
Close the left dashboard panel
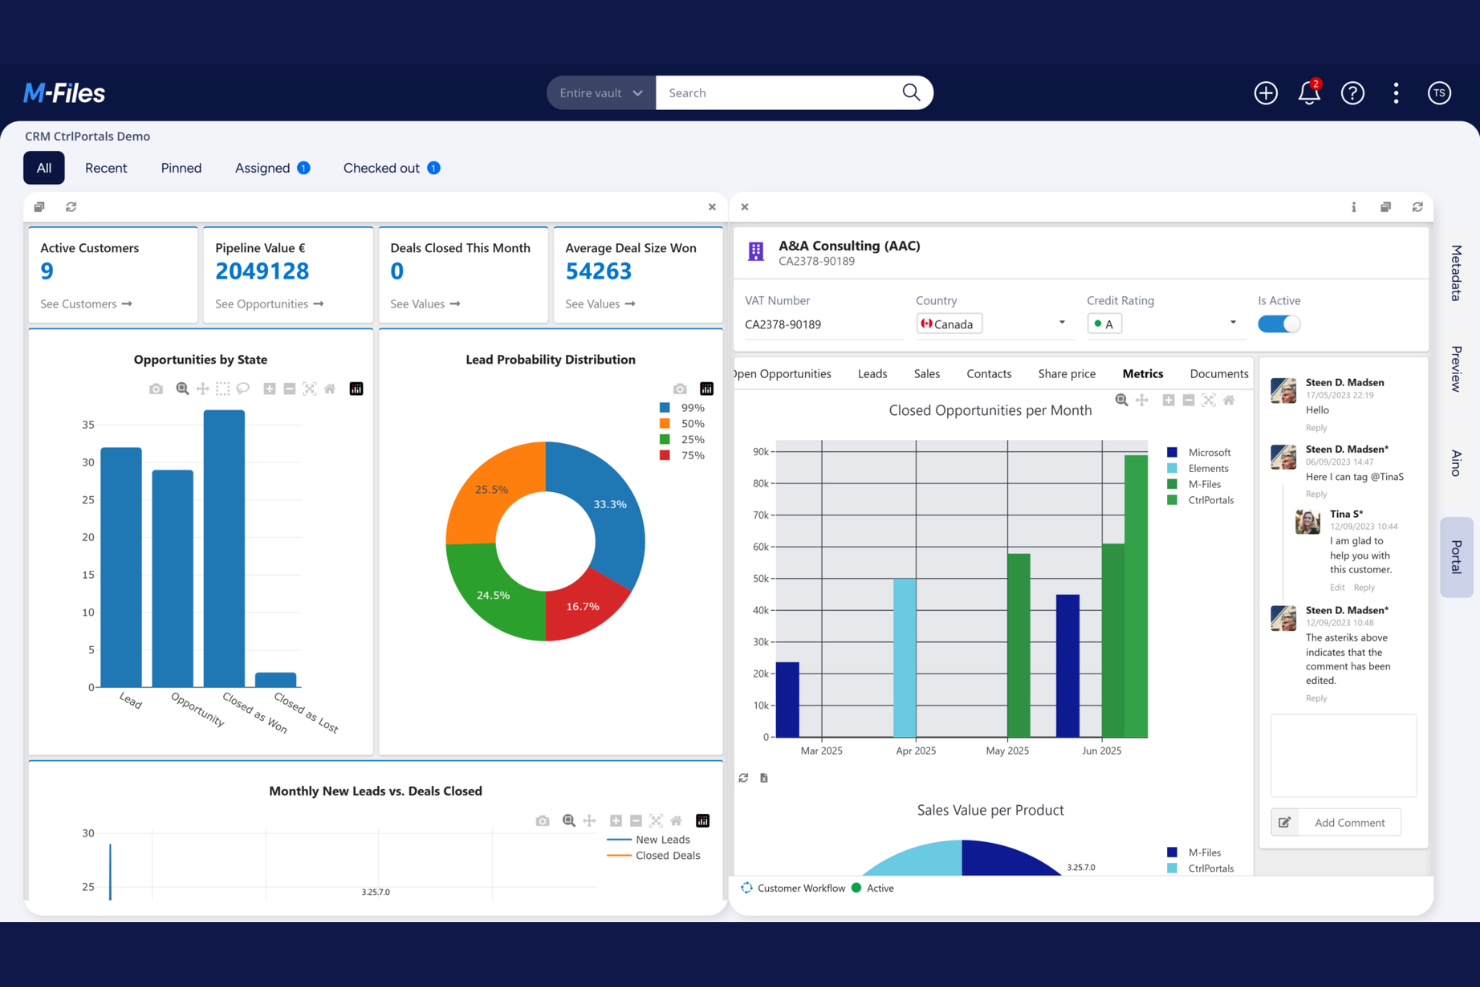712,207
